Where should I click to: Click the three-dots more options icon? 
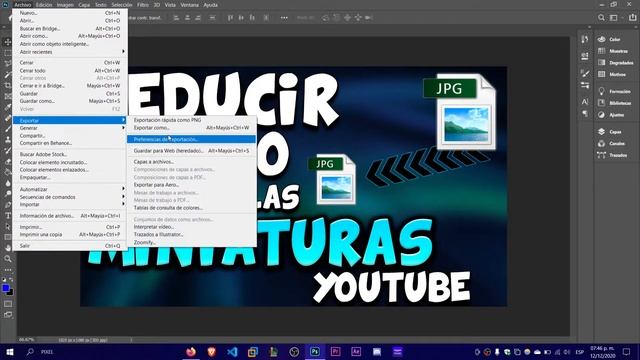coord(284,18)
